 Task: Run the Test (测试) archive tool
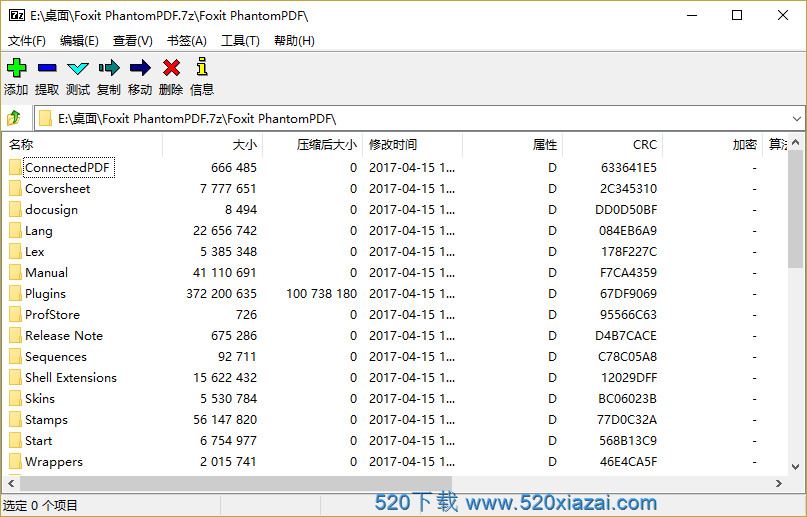78,68
